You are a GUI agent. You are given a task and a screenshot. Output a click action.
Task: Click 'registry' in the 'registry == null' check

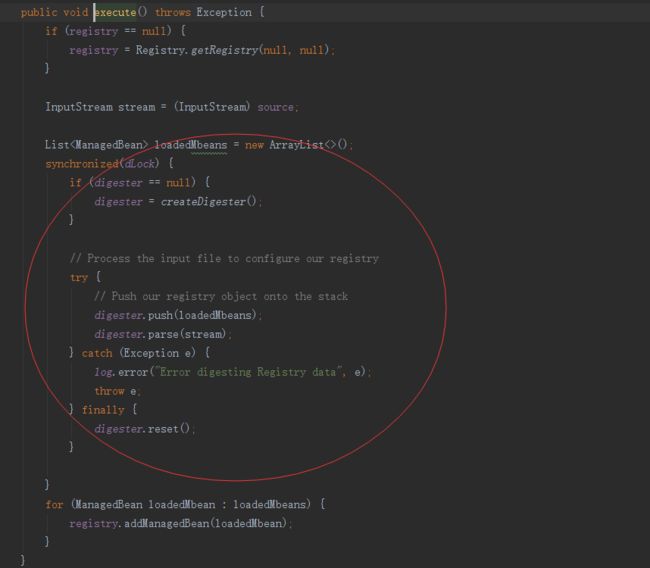(94, 31)
